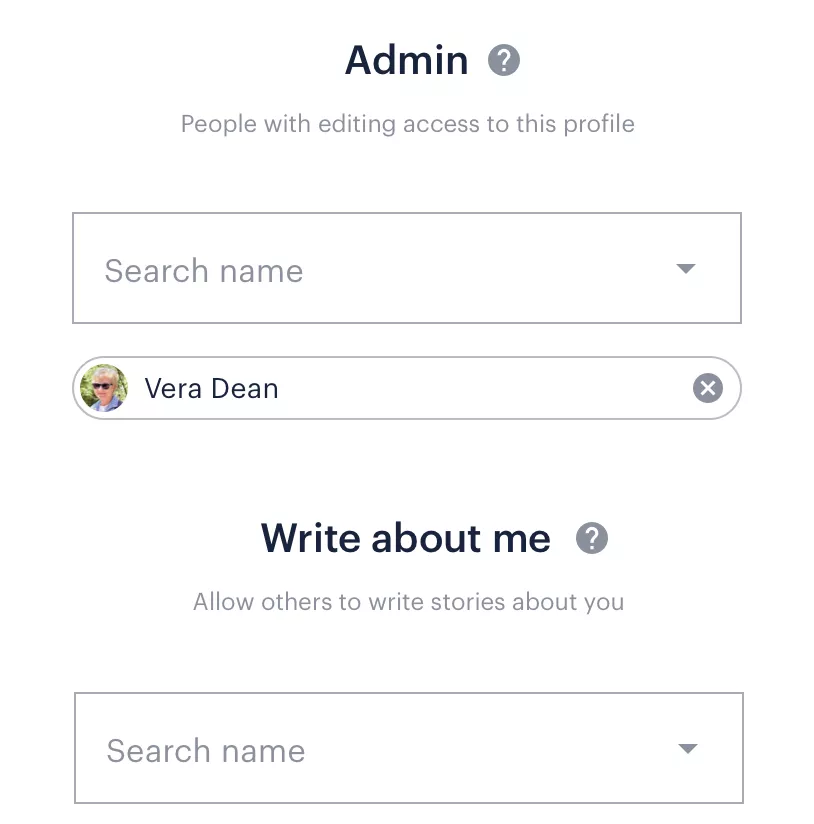
Task: Click the 'Allow others to write stories' description
Action: point(409,602)
